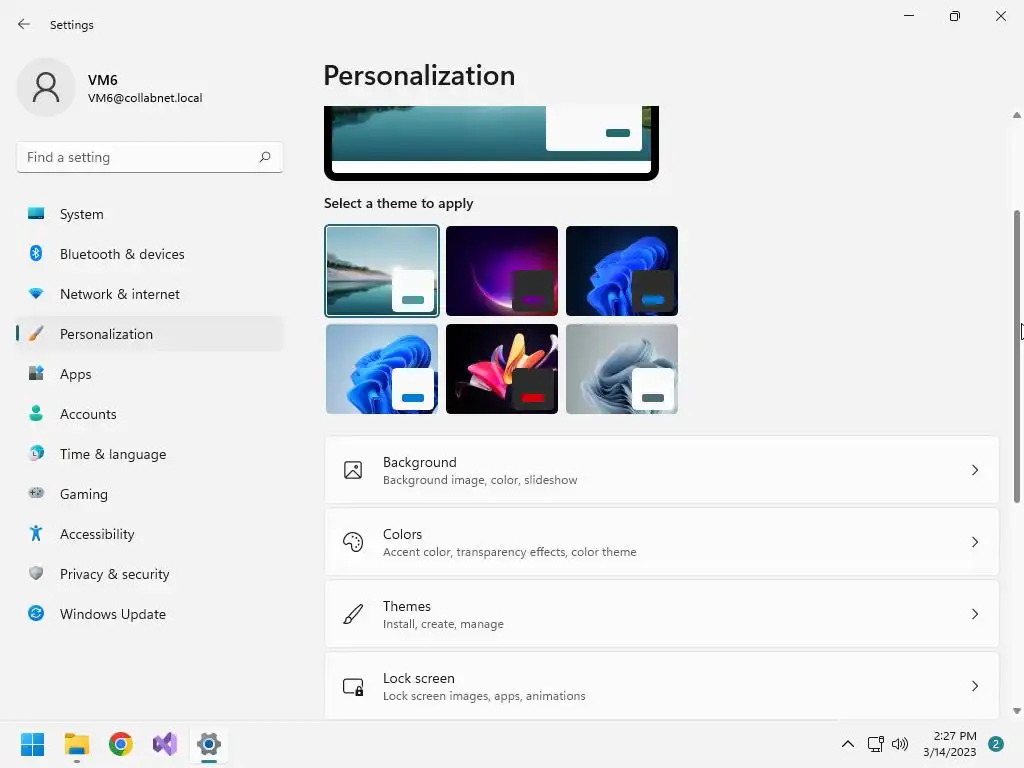Click the Background picture icon
1024x768 pixels.
[353, 470]
